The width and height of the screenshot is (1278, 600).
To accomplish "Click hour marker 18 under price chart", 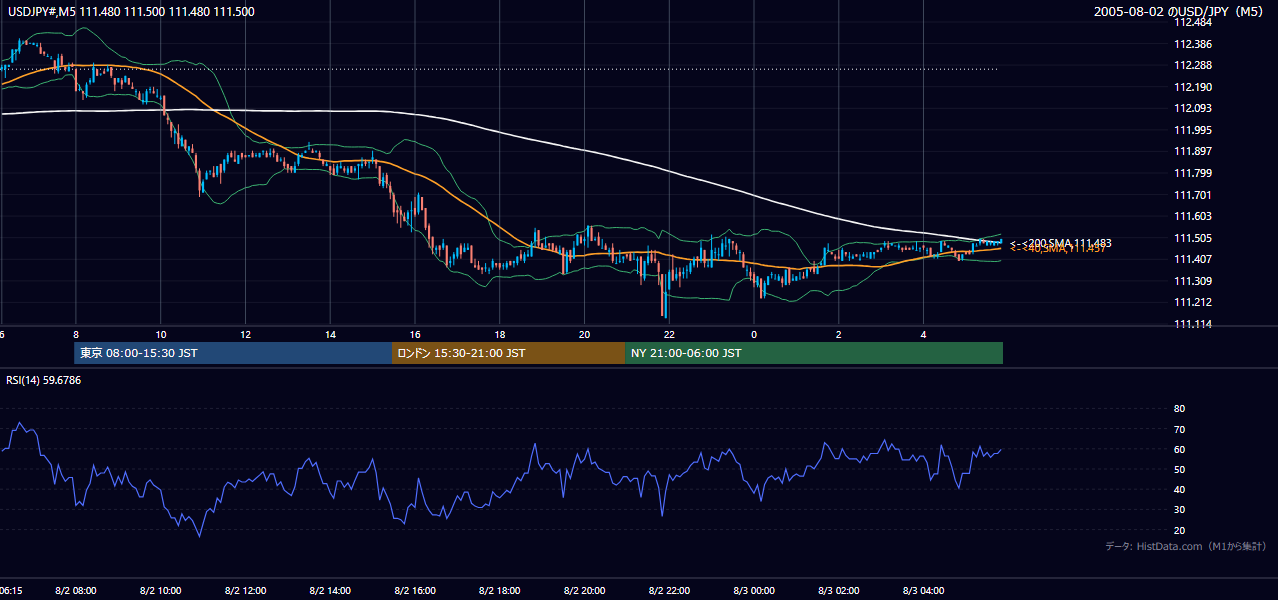I will point(500,335).
